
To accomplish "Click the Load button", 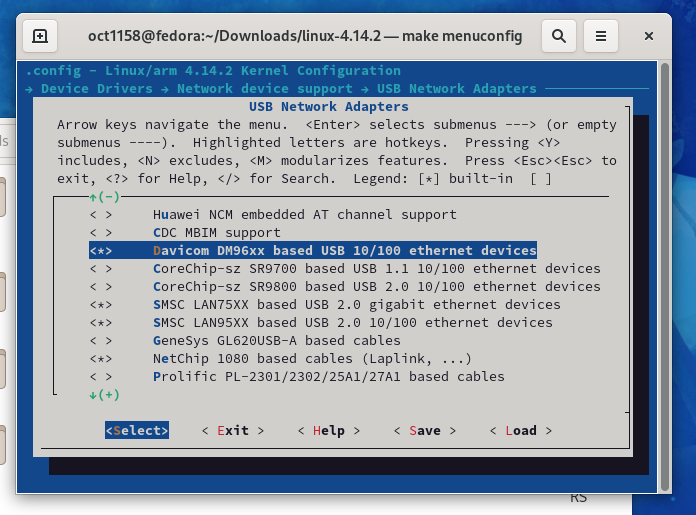I will (521, 430).
